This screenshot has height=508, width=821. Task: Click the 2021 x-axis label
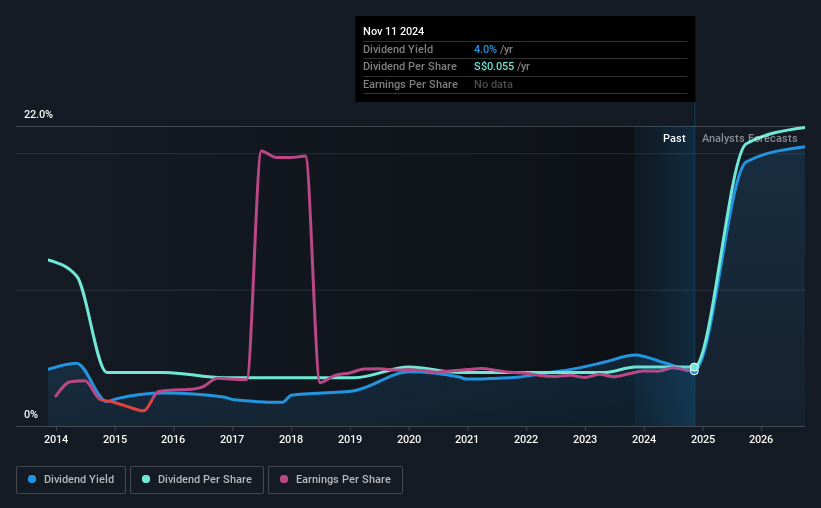click(x=467, y=439)
